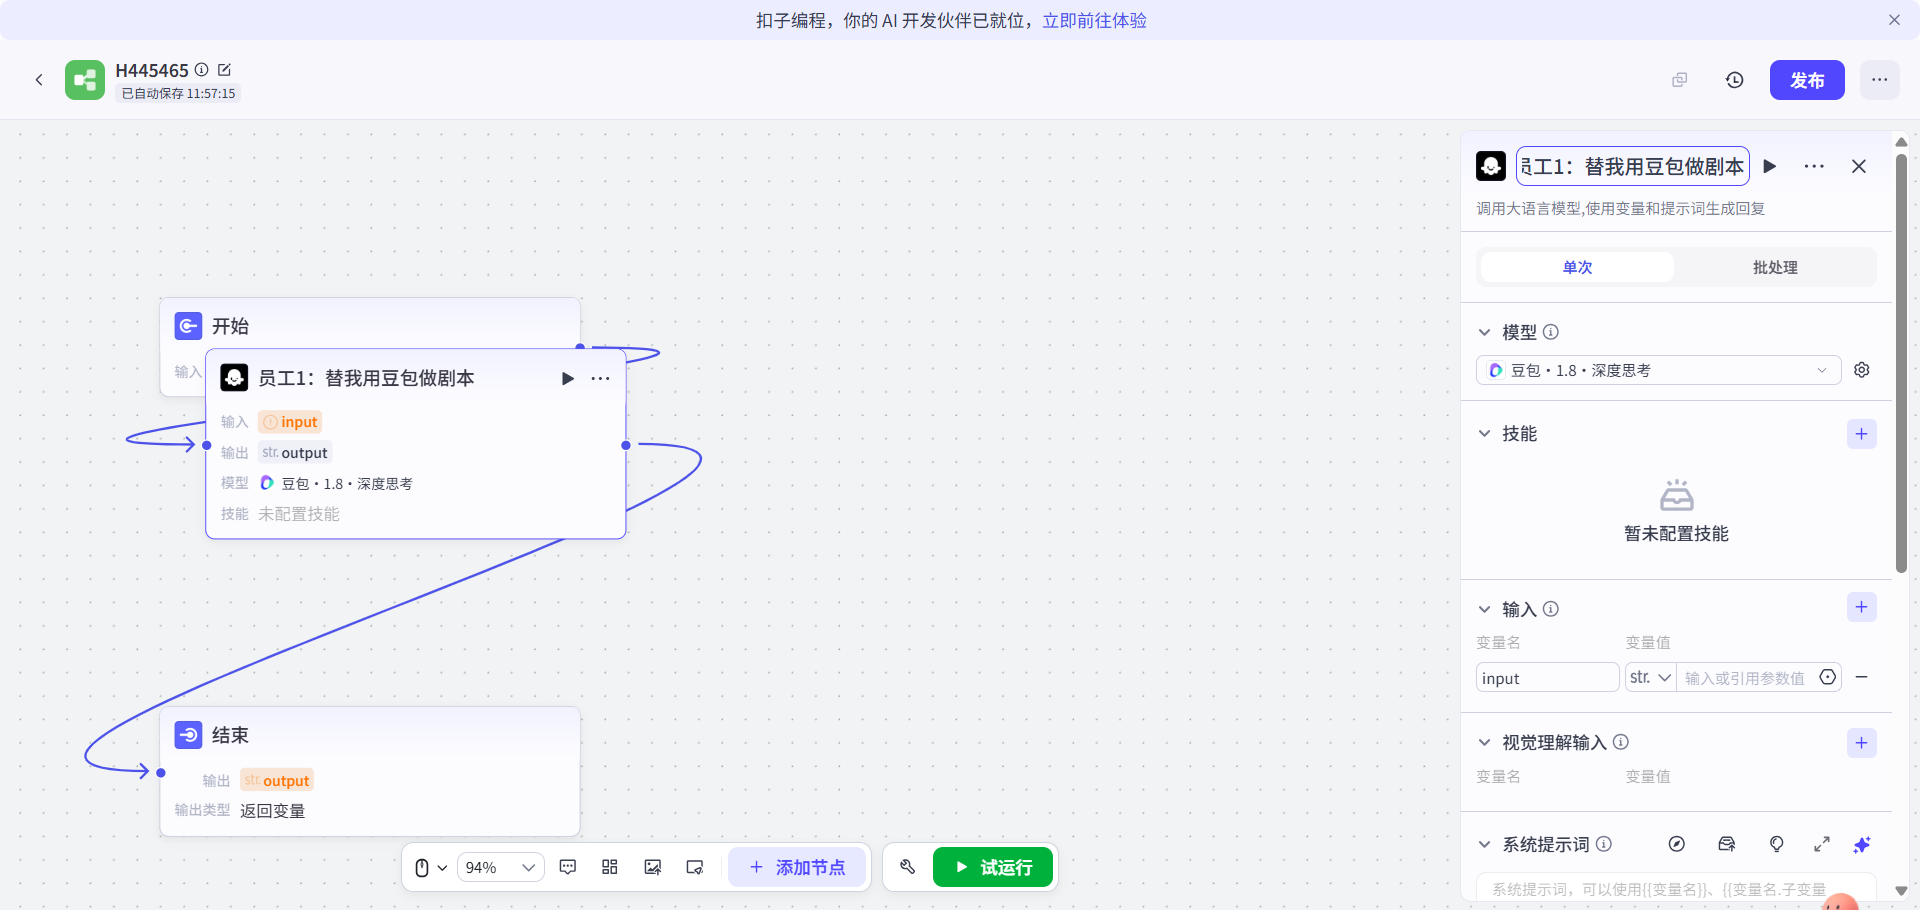The width and height of the screenshot is (1920, 910).
Task: Click the image icon in bottom toolbar
Action: pyautogui.click(x=653, y=867)
